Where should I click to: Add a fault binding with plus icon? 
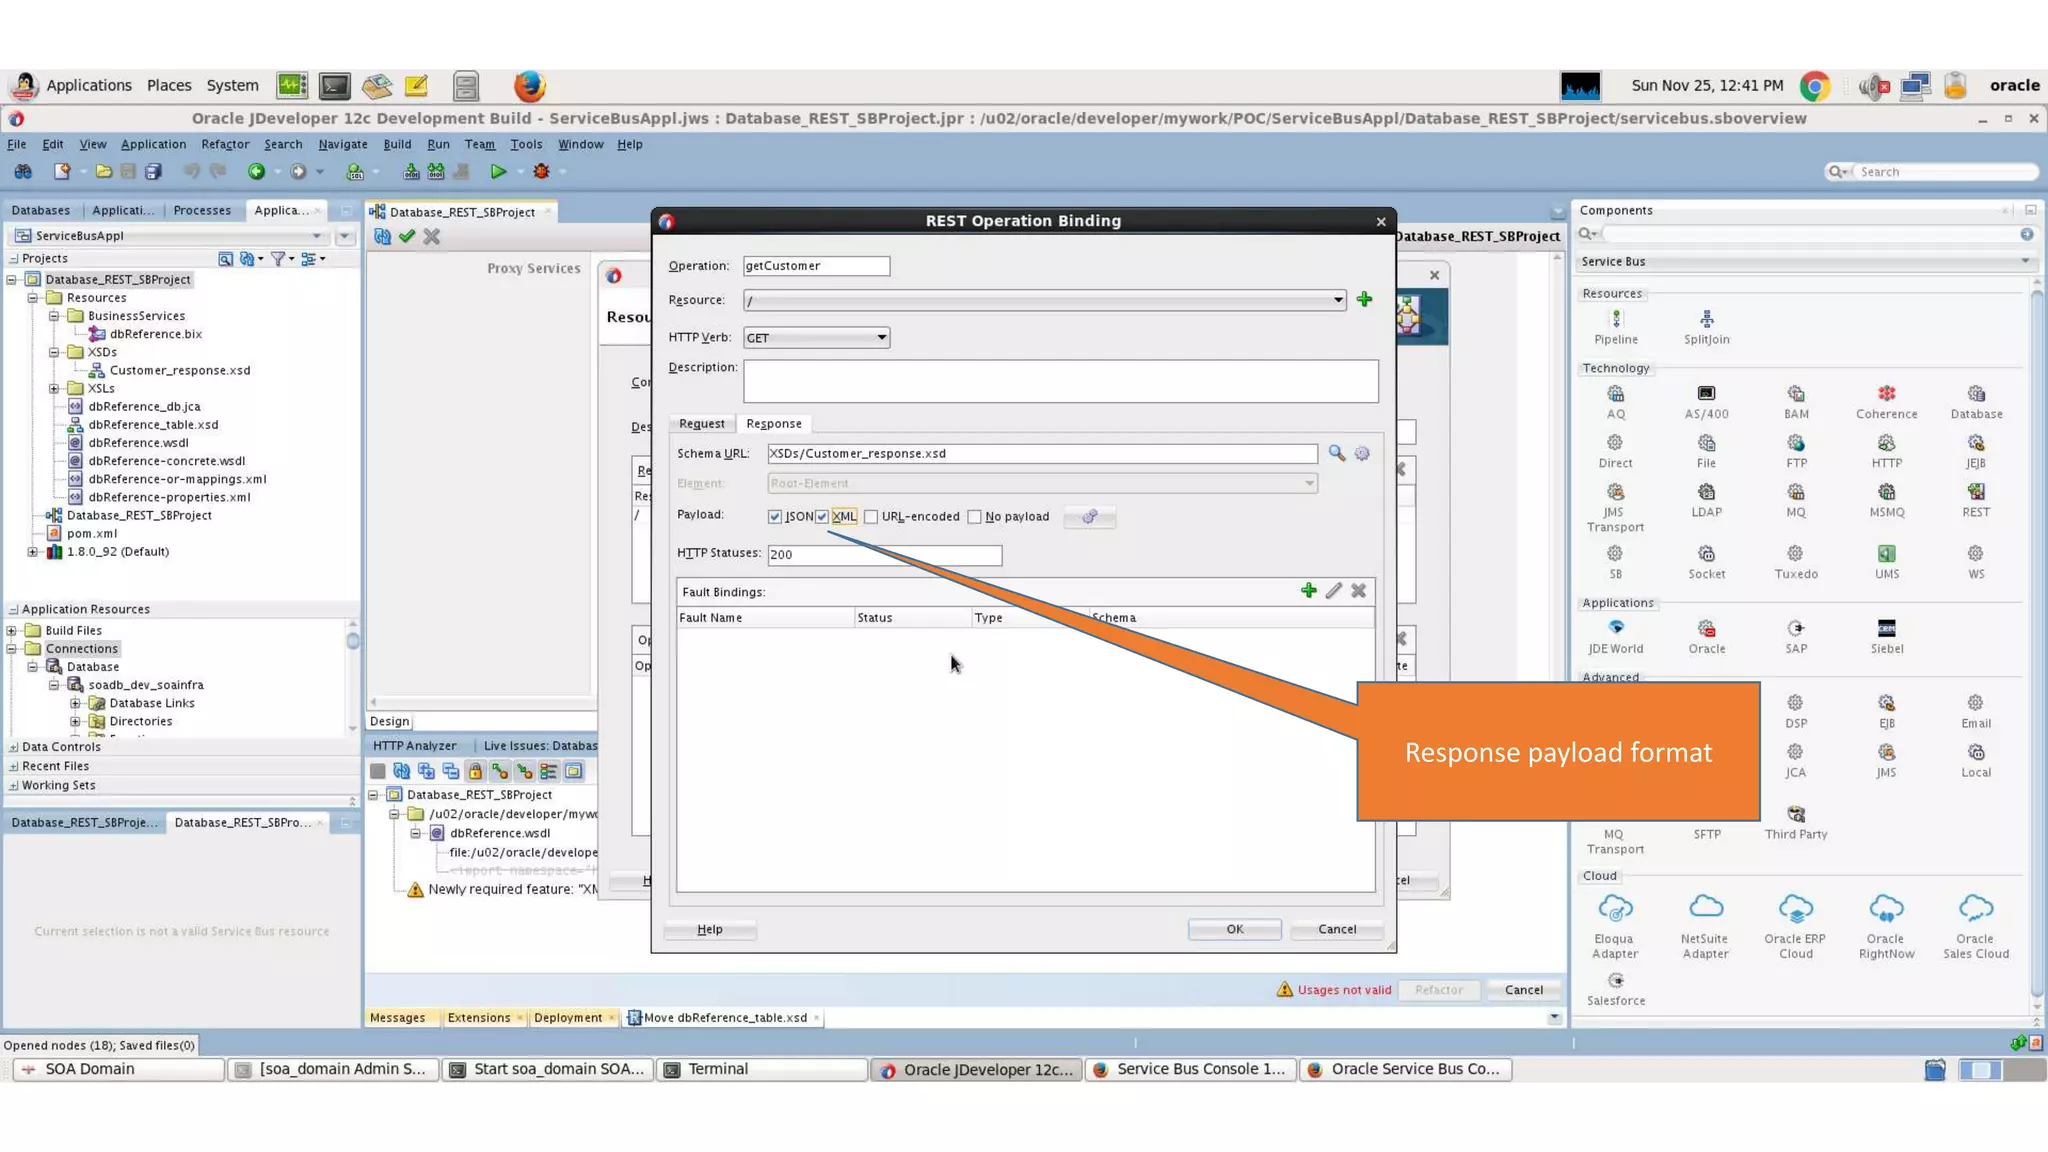coord(1308,591)
